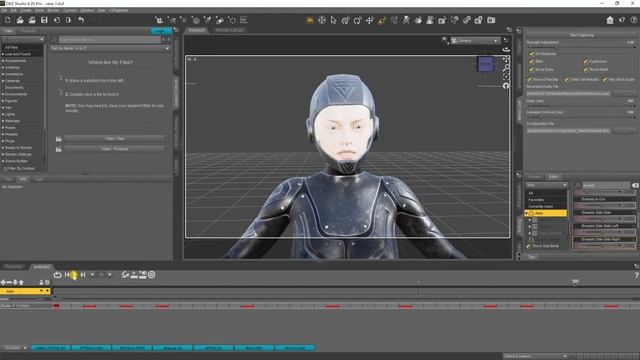Click the first highlighted yellow tool icon
Viewport: 640px width, 360px height.
click(x=310, y=20)
